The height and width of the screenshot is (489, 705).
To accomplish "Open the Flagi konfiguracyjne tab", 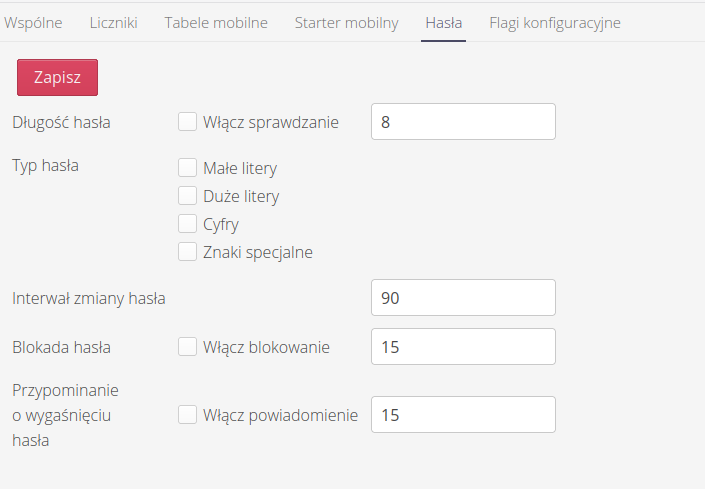I will tap(554, 22).
